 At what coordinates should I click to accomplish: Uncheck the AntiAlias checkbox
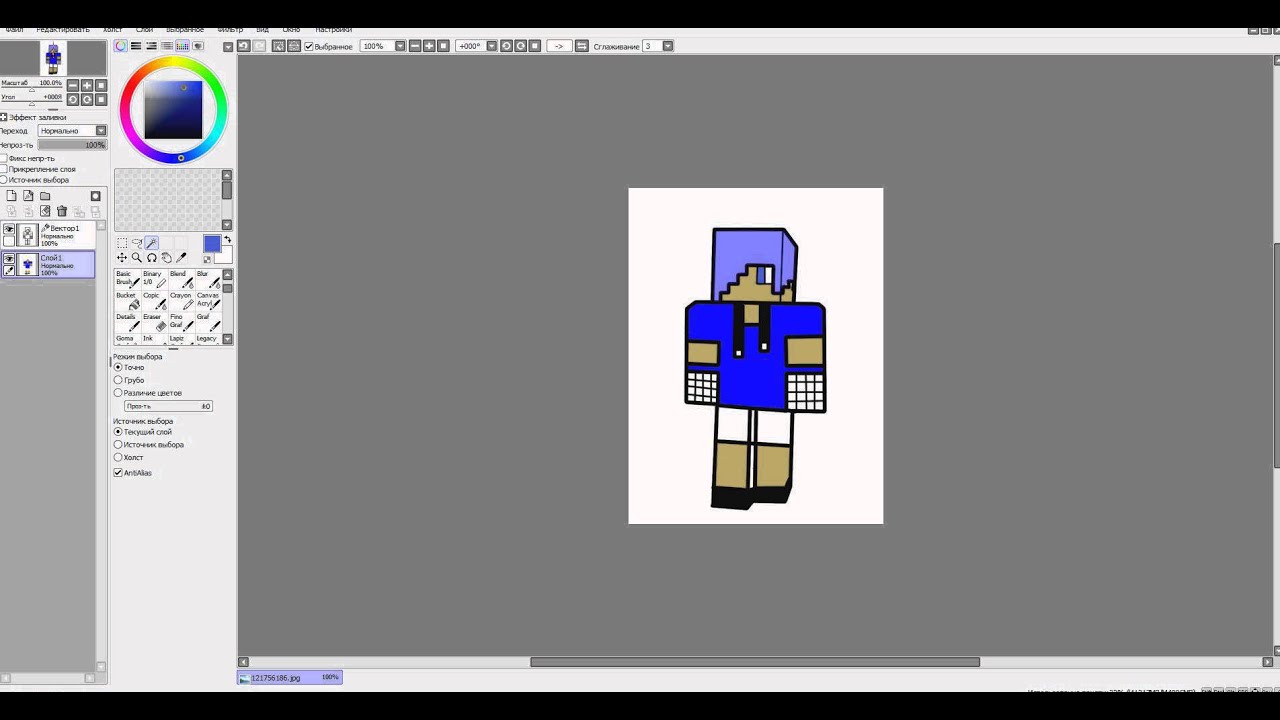click(x=118, y=472)
